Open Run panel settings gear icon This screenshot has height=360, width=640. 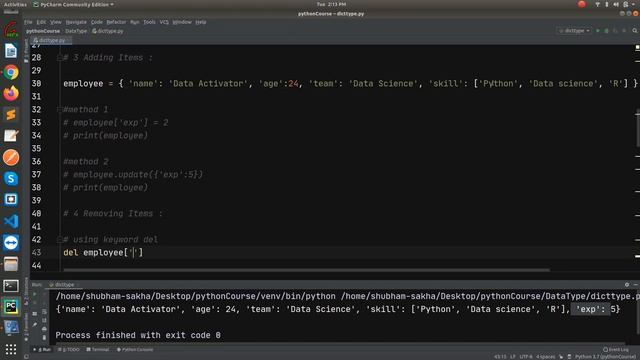coord(627,284)
